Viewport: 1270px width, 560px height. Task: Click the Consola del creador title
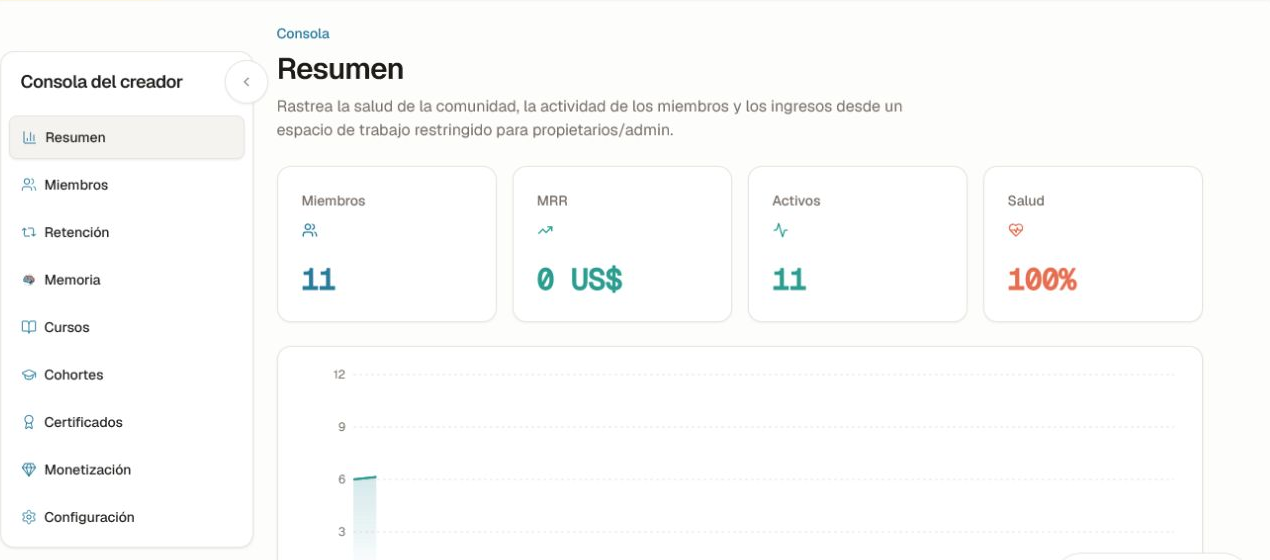[x=102, y=82]
